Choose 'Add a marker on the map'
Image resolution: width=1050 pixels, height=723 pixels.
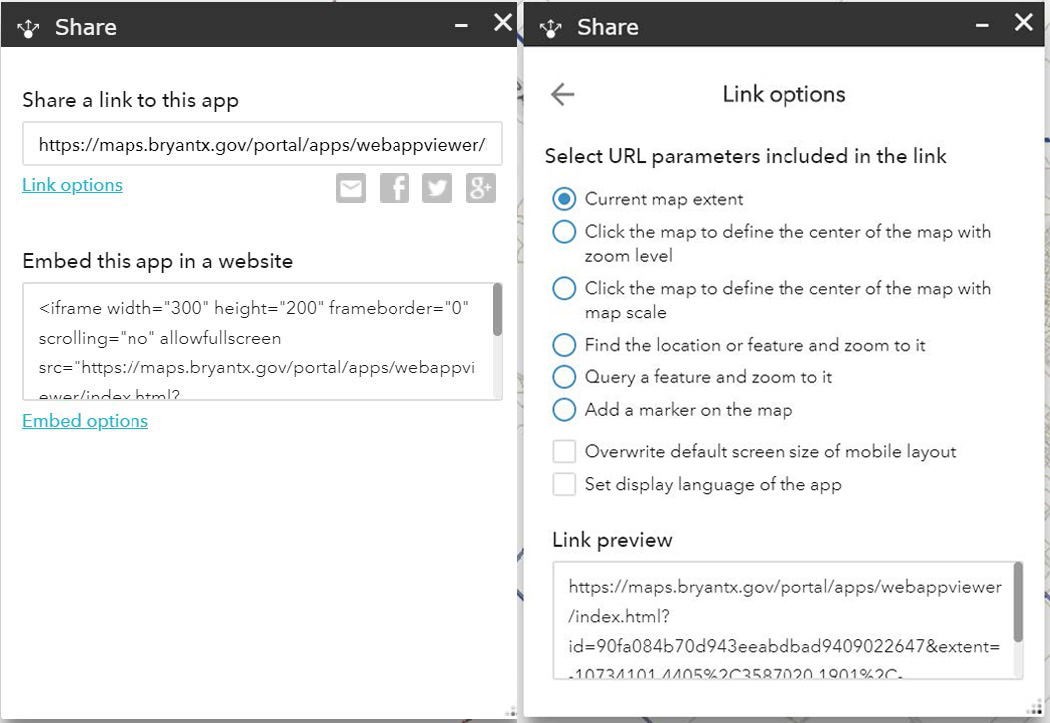563,410
